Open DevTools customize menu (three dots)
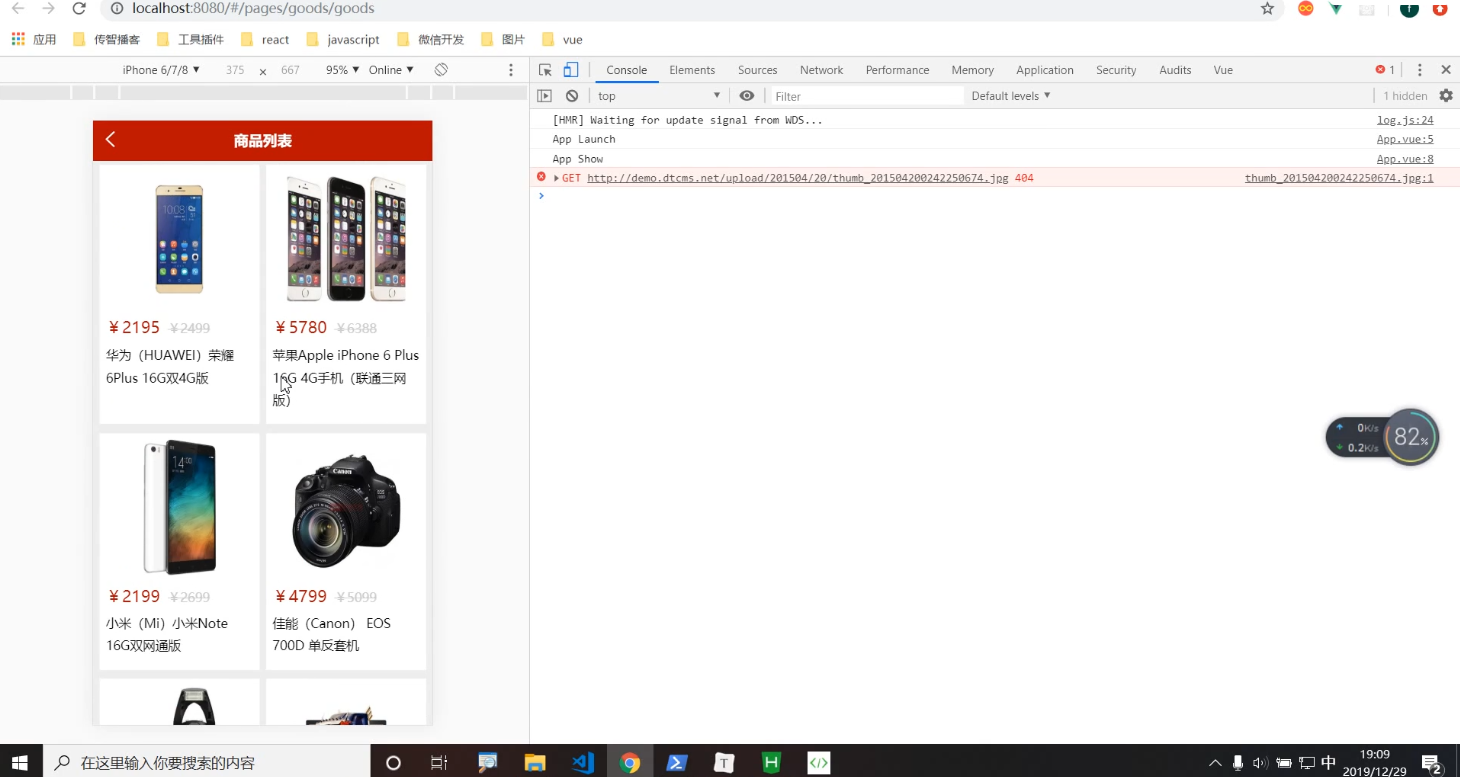1460x777 pixels. pyautogui.click(x=1419, y=70)
